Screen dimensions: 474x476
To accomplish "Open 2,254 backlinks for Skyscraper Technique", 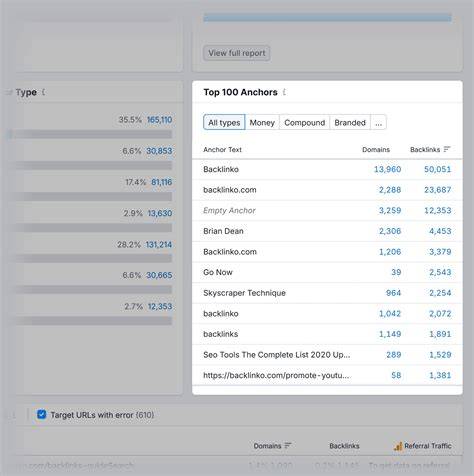I will [x=440, y=293].
